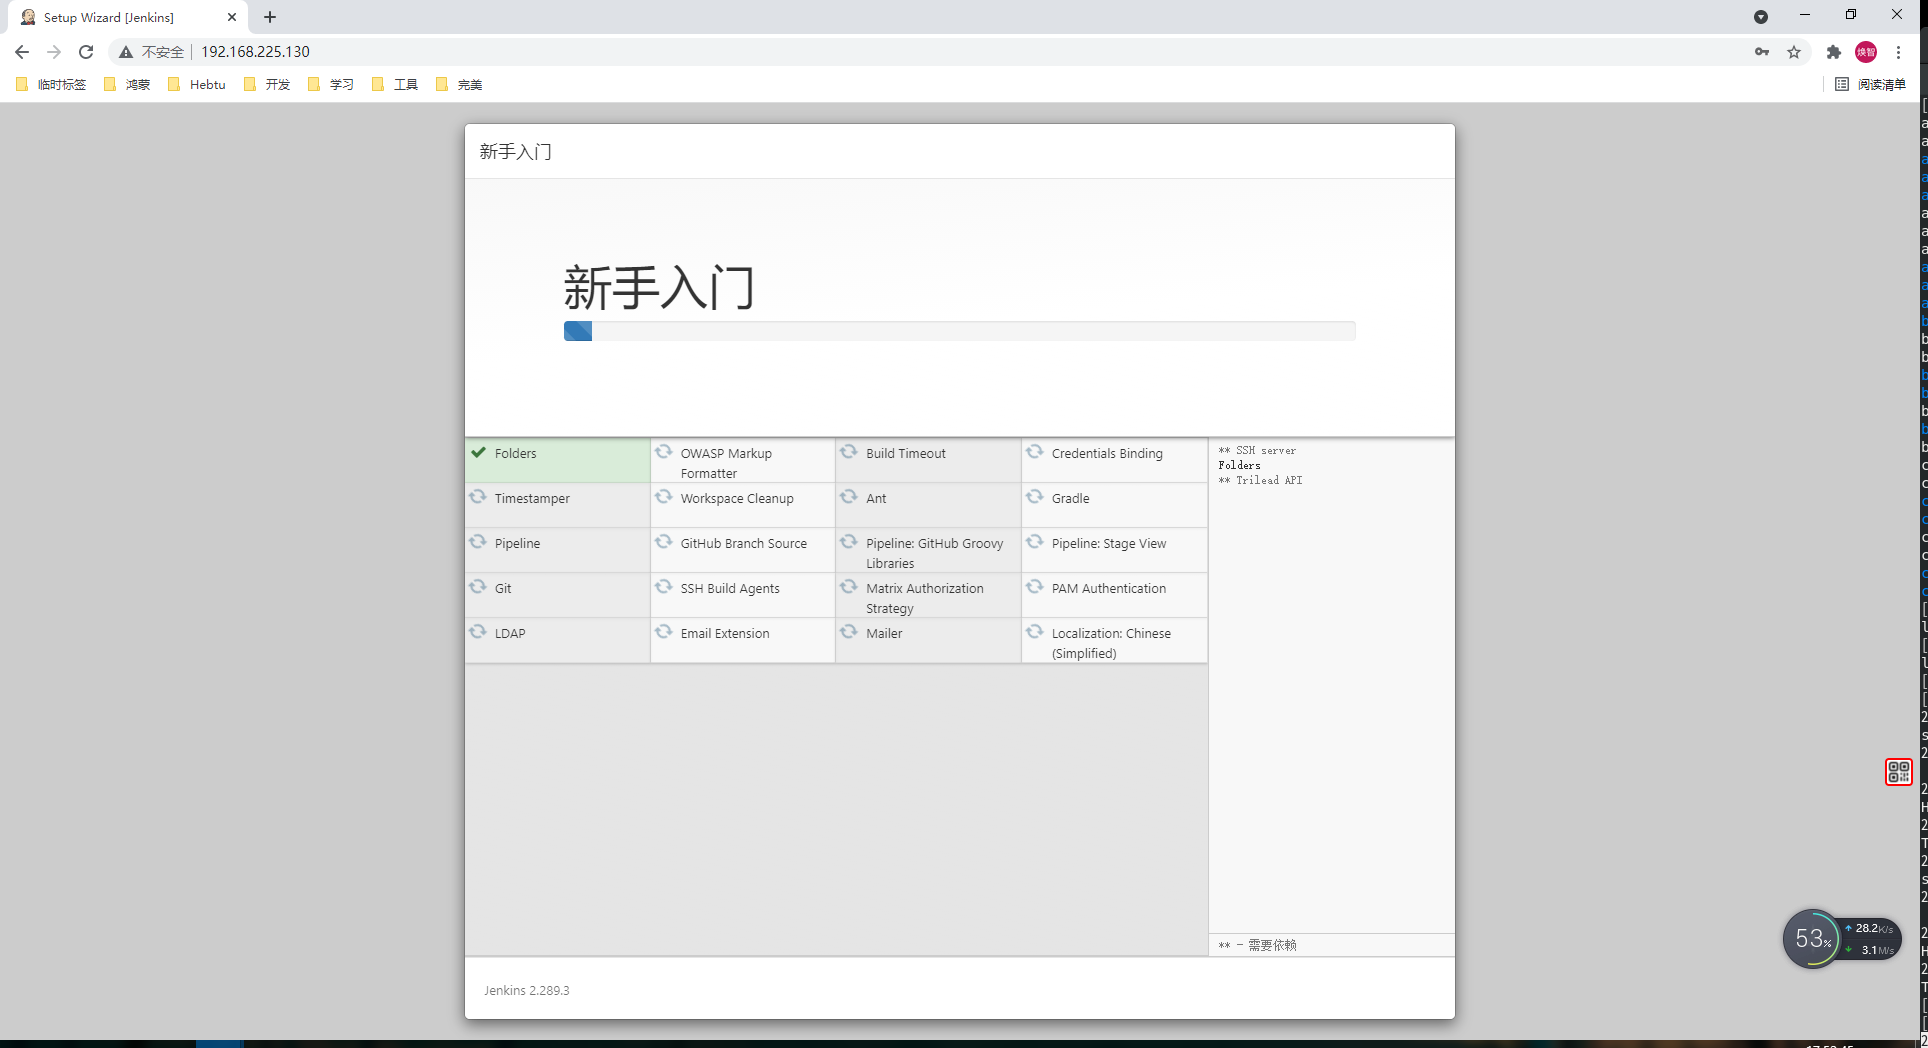
Task: Click the pending icon beside GitHub Branch Source
Action: coord(663,542)
